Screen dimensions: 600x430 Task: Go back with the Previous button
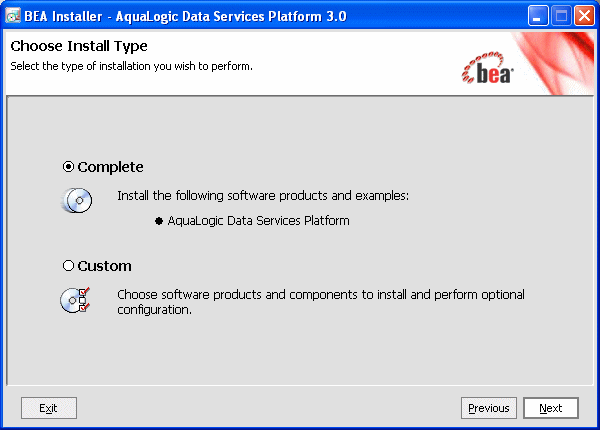[489, 408]
